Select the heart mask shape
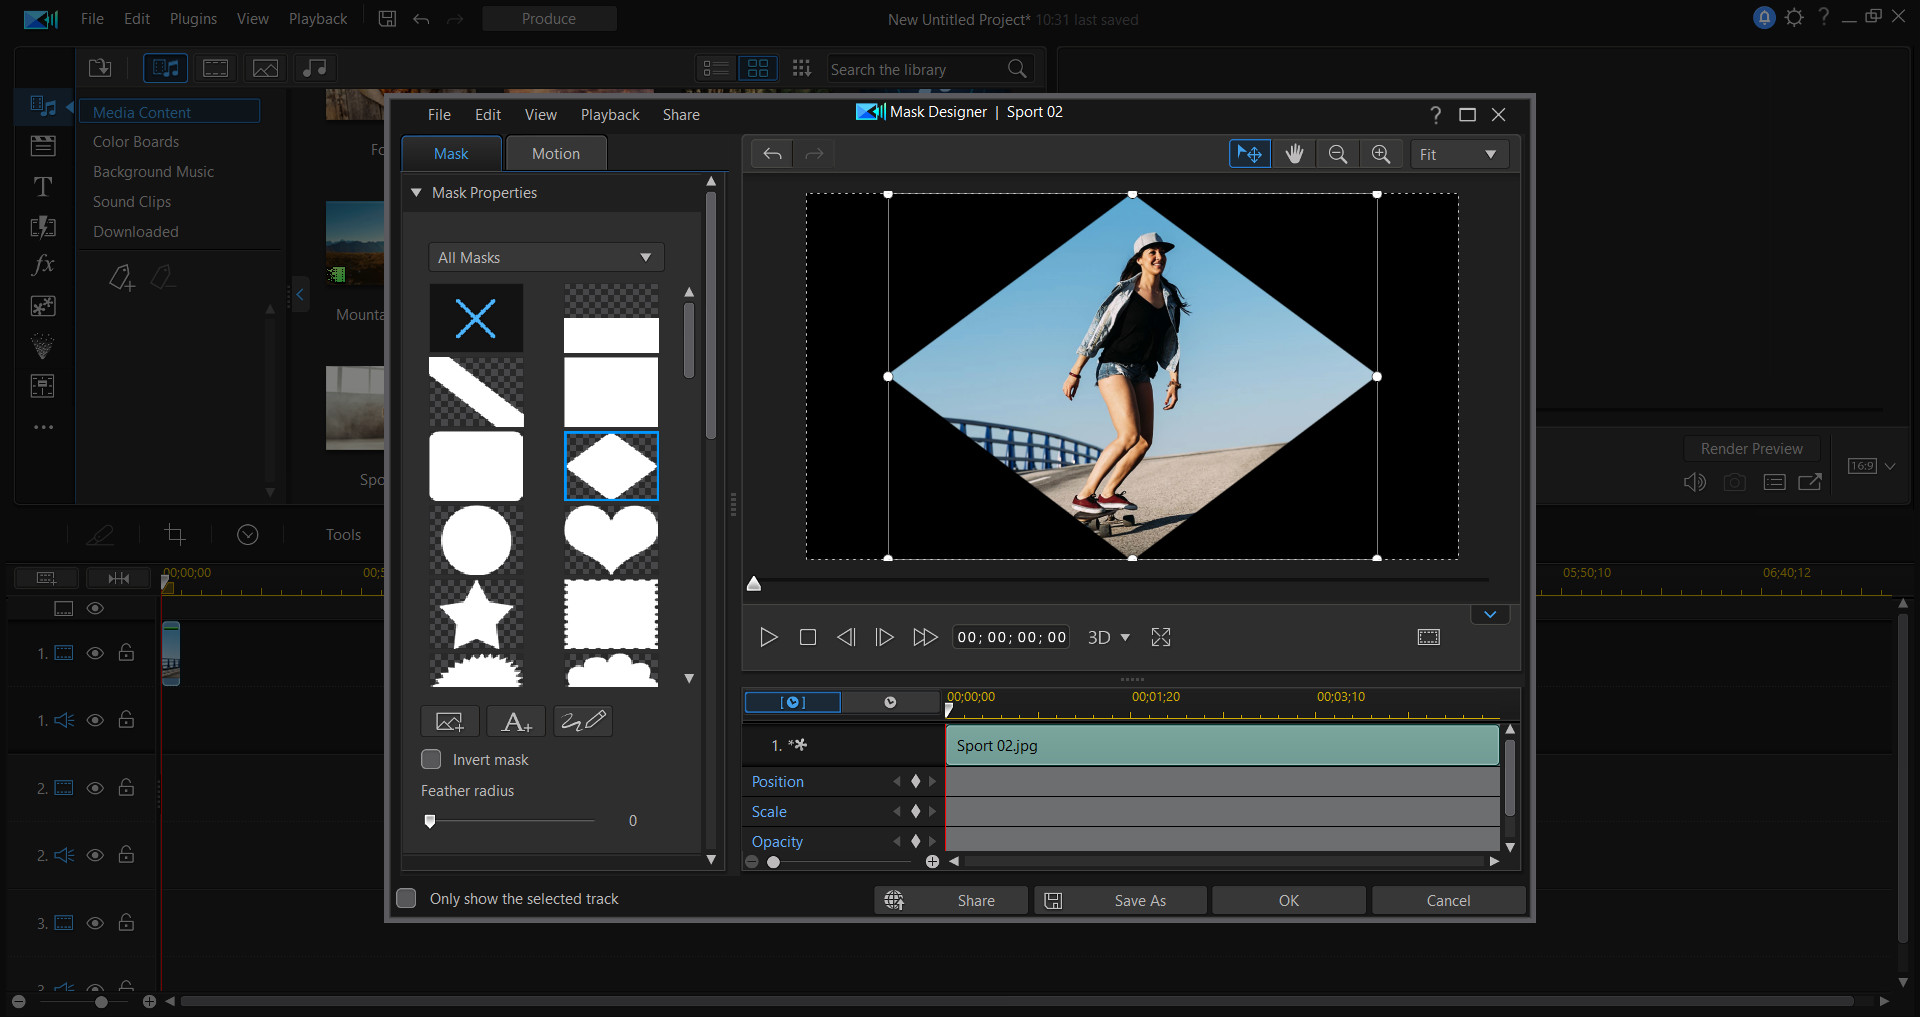The height and width of the screenshot is (1017, 1920). 611,540
